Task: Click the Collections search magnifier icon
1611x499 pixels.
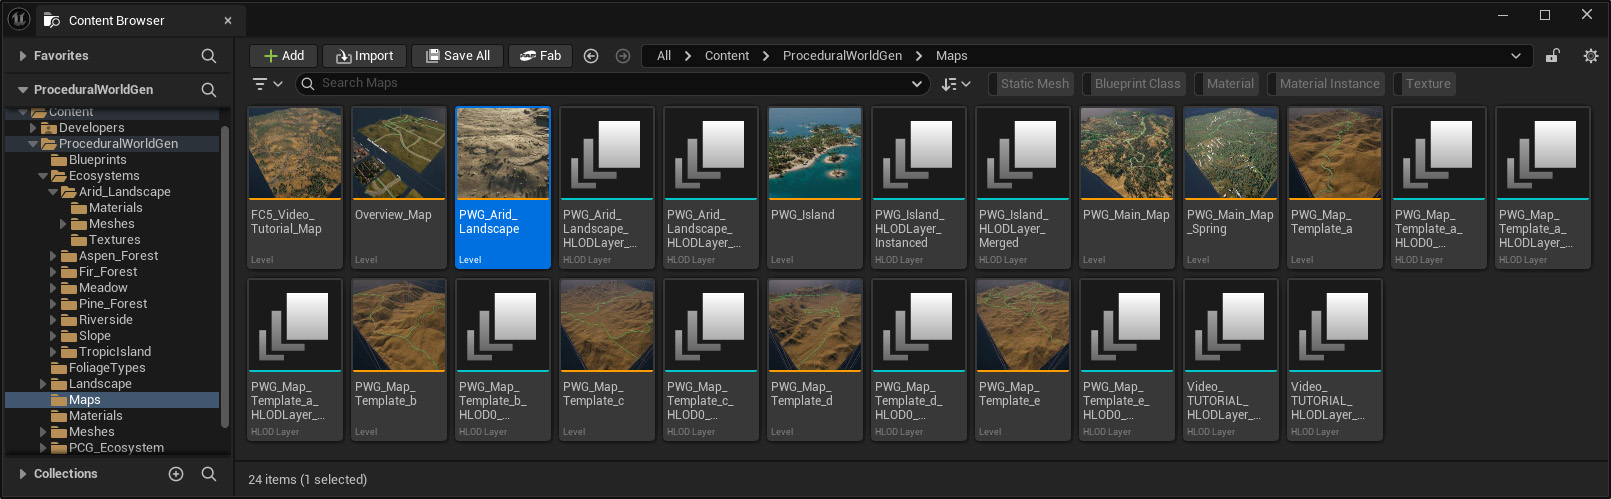Action: (x=208, y=474)
